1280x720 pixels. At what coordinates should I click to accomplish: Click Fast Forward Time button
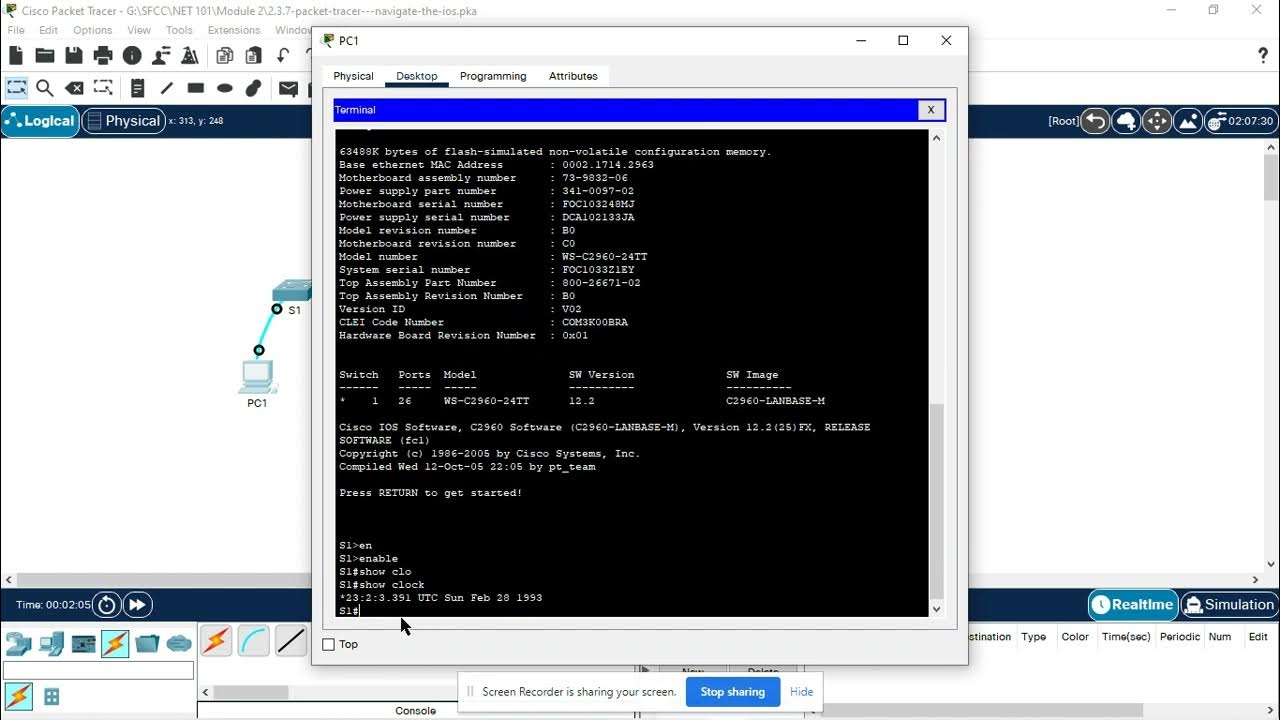coord(137,604)
